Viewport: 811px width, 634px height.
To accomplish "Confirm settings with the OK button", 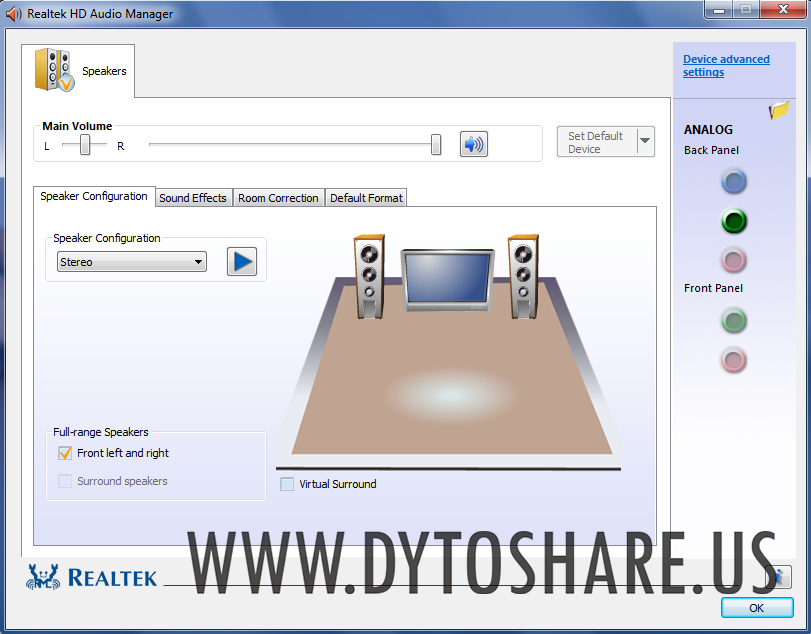I will coord(756,608).
